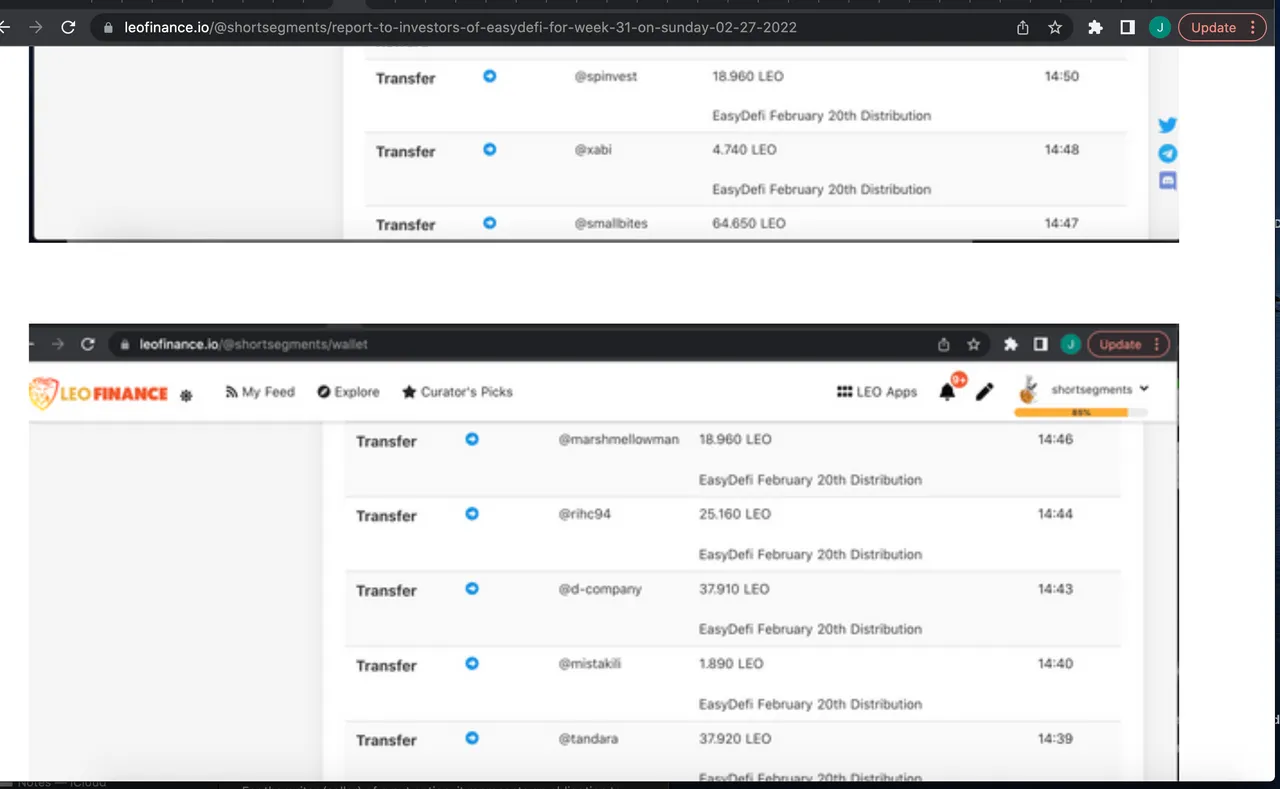This screenshot has width=1280, height=789.
Task: Open the extensions puzzle icon in the top browser
Action: (1095, 28)
